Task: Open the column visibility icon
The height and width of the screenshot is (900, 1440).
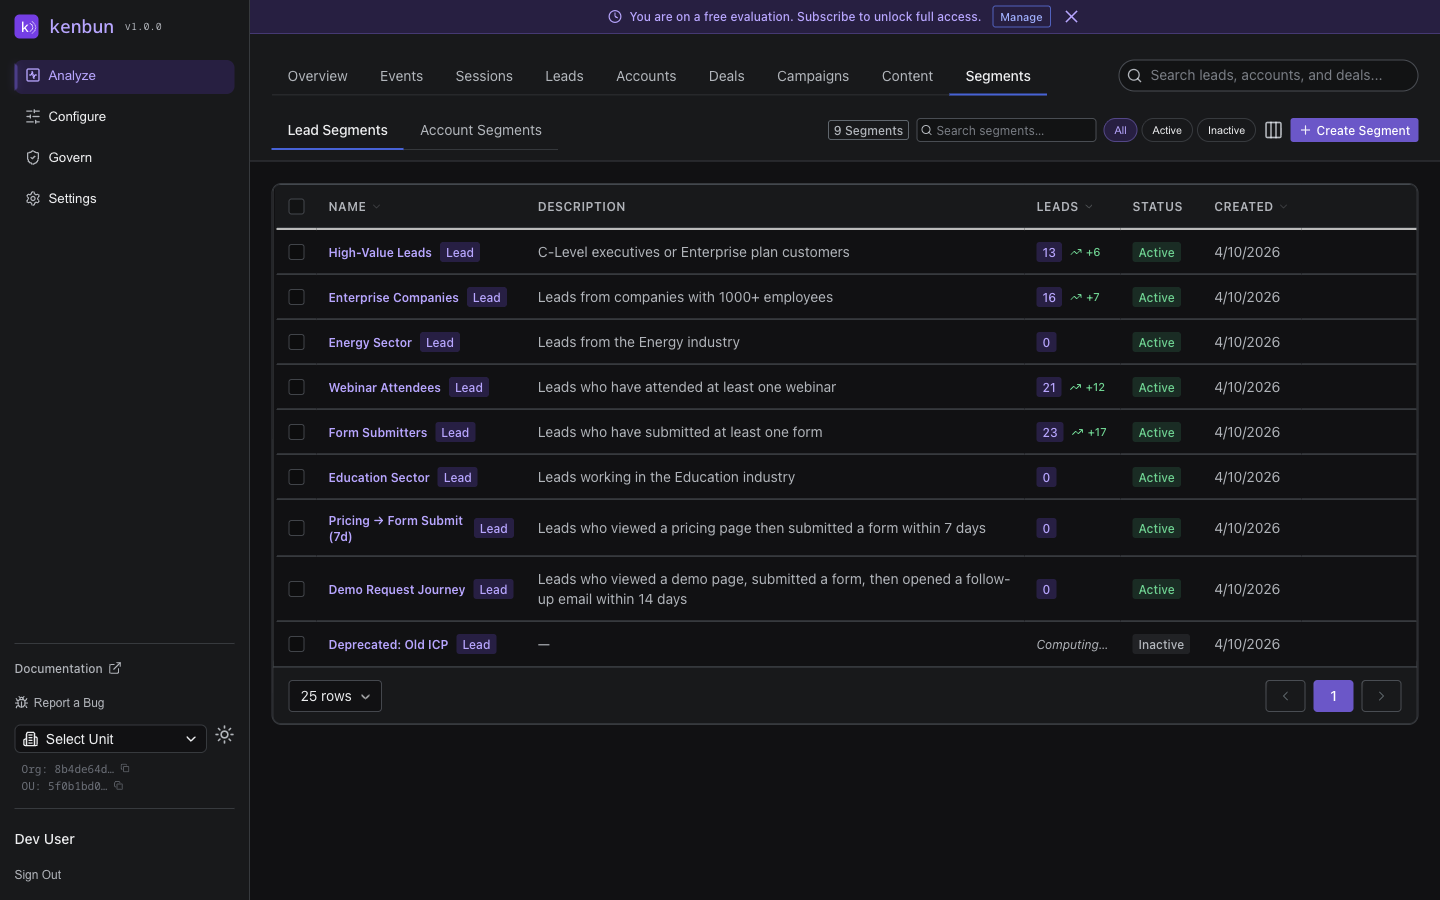Action: 1273,130
